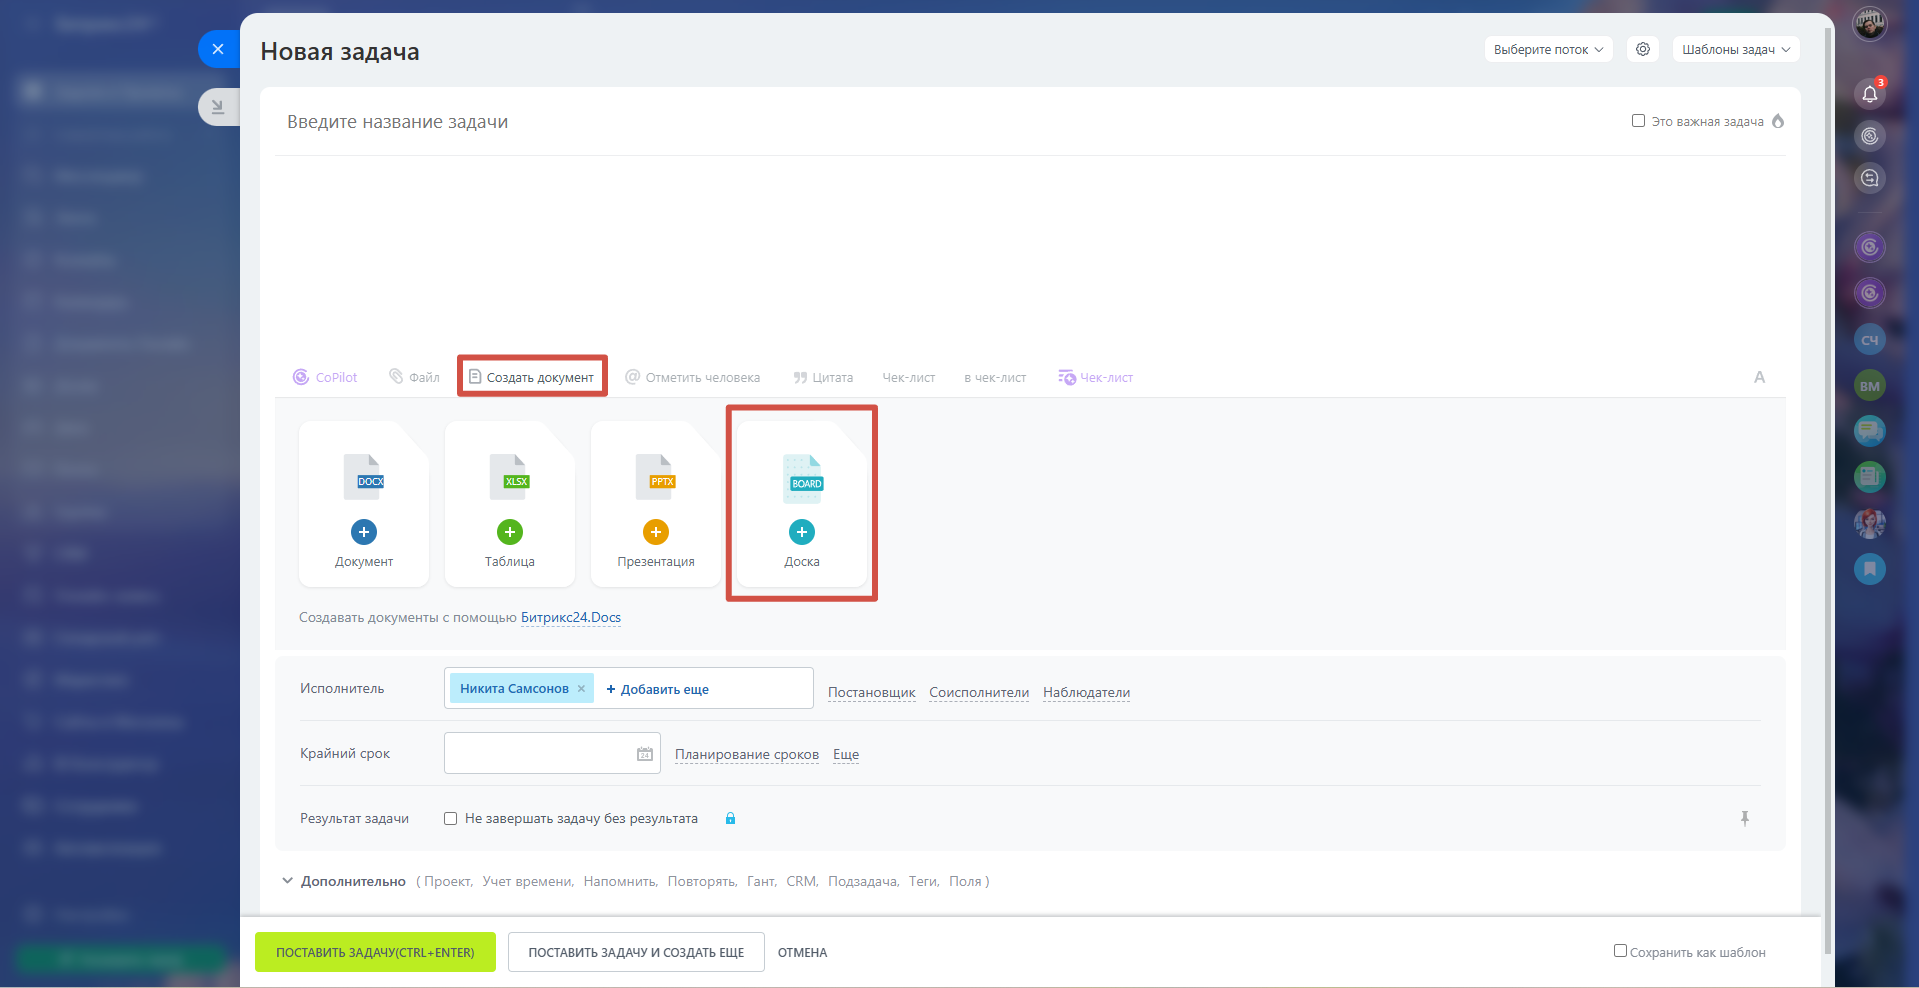Create a new Board (Доска) document

pos(801,532)
